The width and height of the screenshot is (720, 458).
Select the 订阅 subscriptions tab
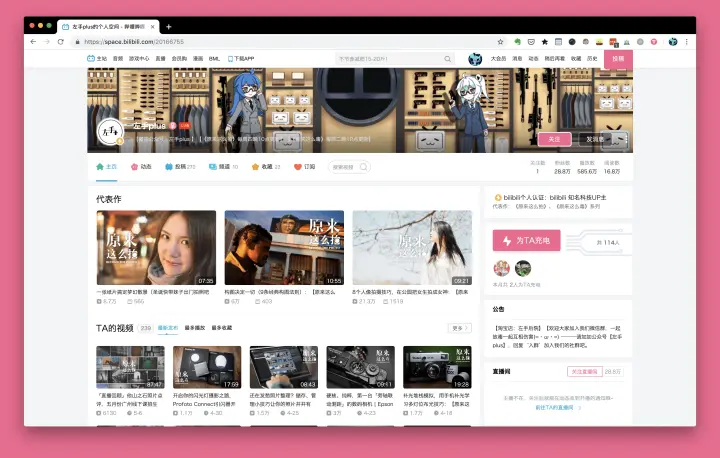[304, 167]
